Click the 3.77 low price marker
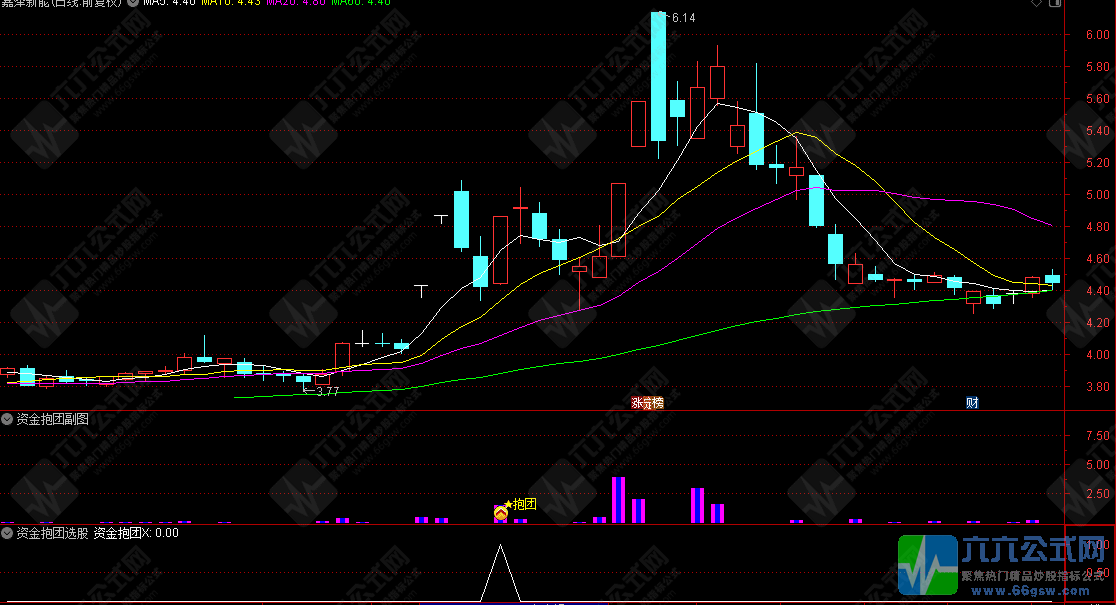Viewport: 1116px width, 605px height. (x=326, y=391)
